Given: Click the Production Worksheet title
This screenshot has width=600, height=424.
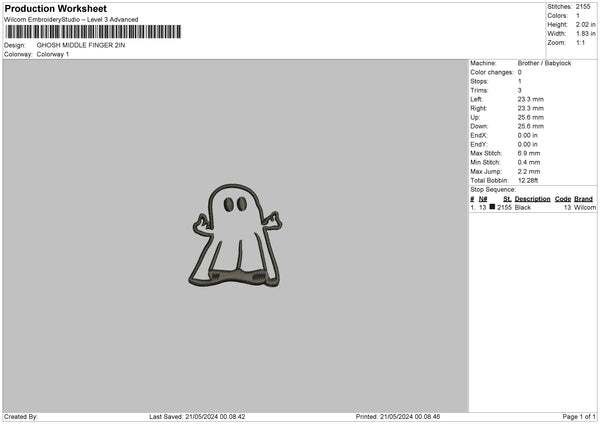Looking at the screenshot, I should (55, 8).
